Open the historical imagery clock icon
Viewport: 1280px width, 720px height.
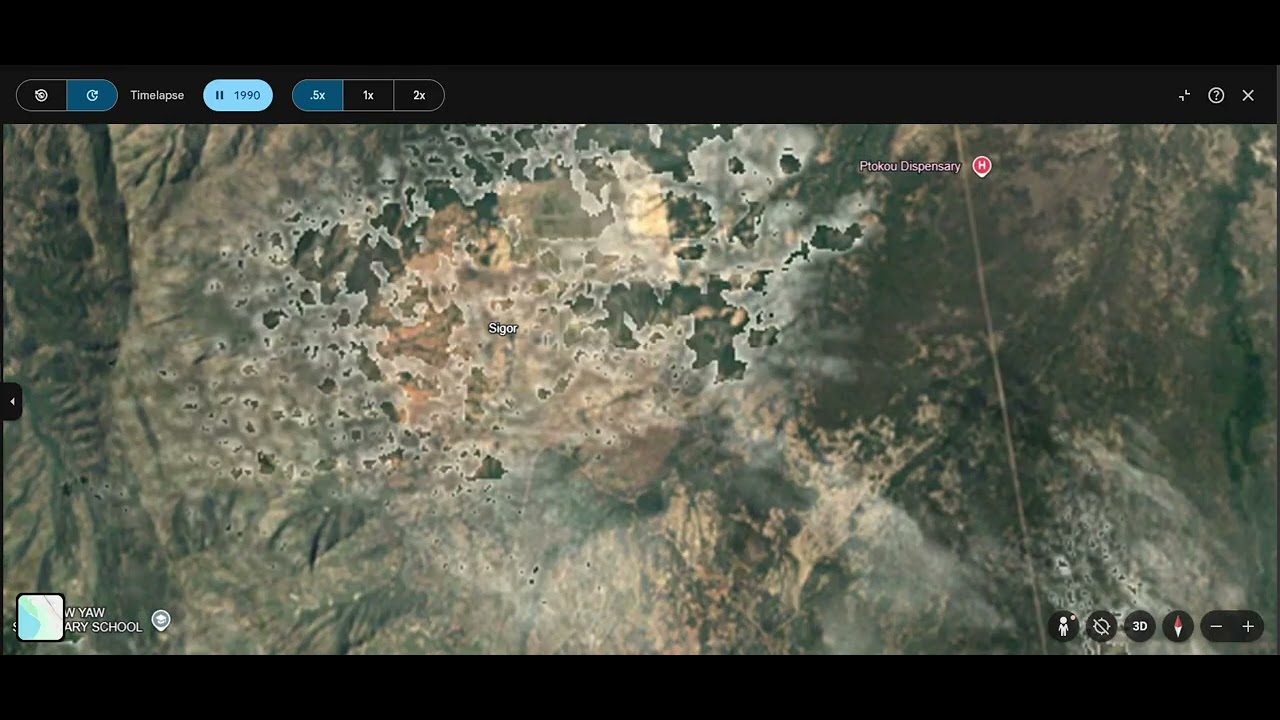[42, 95]
